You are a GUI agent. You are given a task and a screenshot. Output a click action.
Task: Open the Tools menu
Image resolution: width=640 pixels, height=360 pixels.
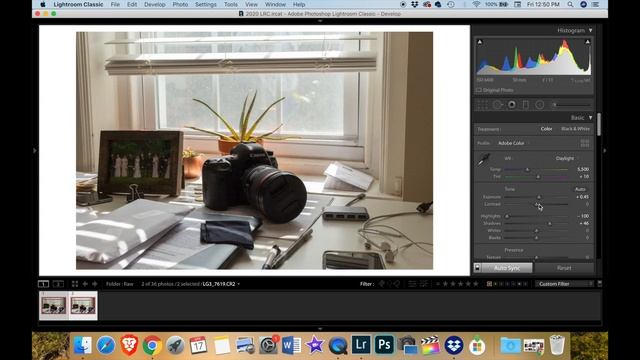(x=231, y=4)
